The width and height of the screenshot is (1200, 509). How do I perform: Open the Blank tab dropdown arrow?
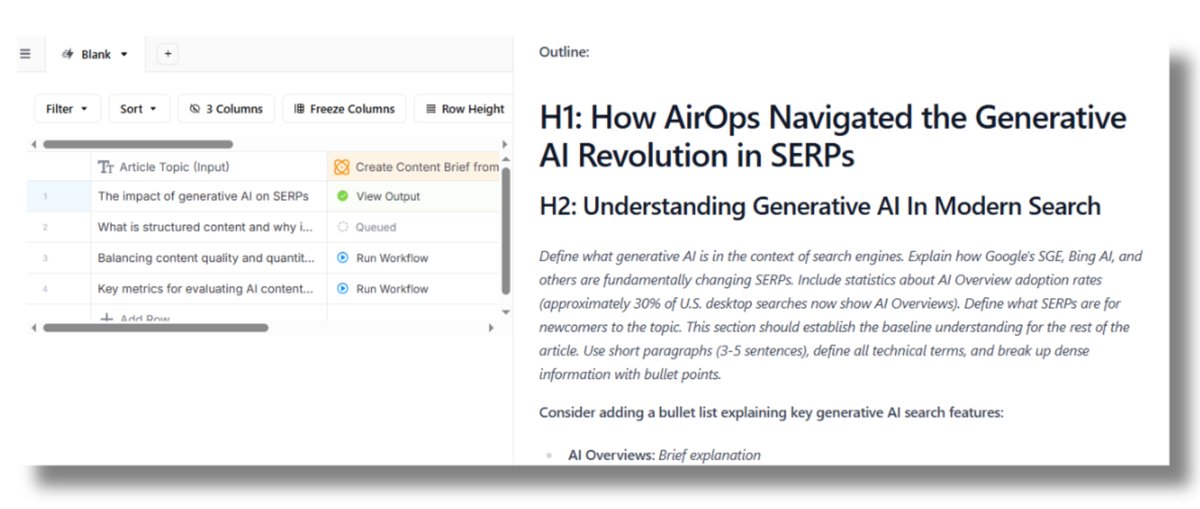[x=124, y=55]
